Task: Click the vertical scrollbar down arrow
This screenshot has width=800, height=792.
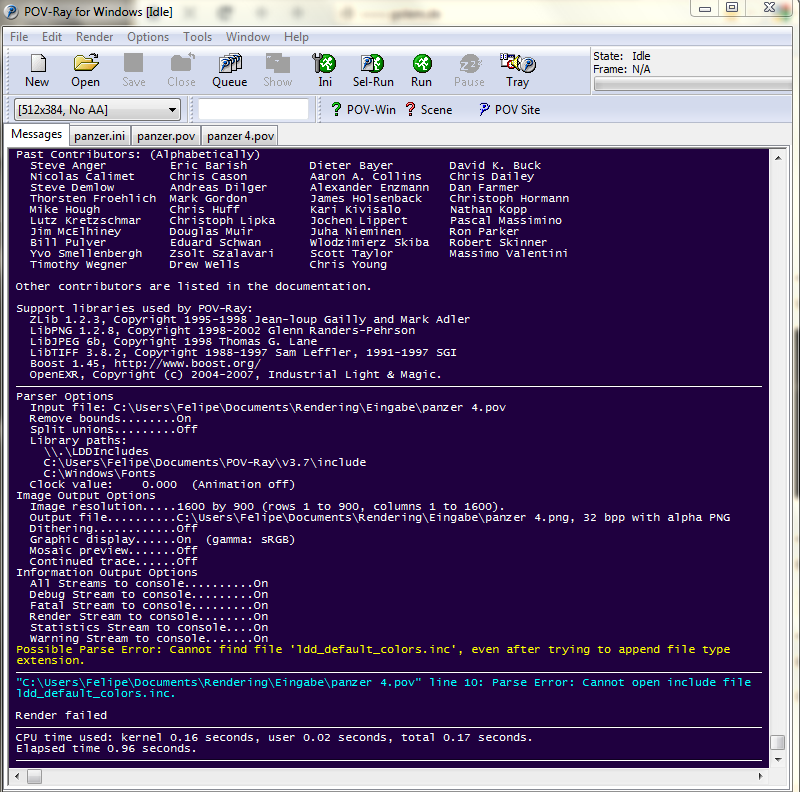Action: pyautogui.click(x=777, y=758)
